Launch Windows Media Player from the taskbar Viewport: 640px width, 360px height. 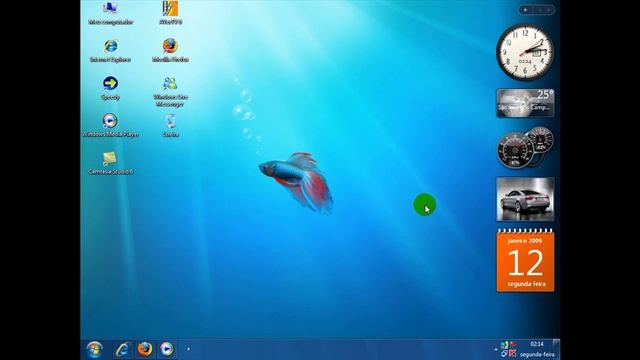tap(167, 349)
